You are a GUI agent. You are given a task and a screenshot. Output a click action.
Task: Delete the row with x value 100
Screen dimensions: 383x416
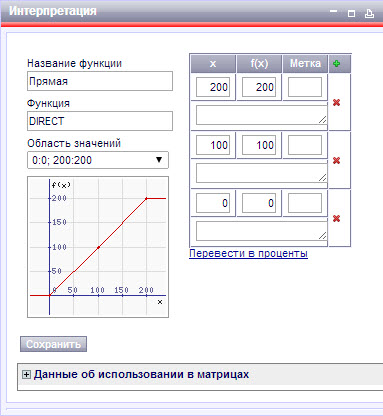pyautogui.click(x=337, y=160)
